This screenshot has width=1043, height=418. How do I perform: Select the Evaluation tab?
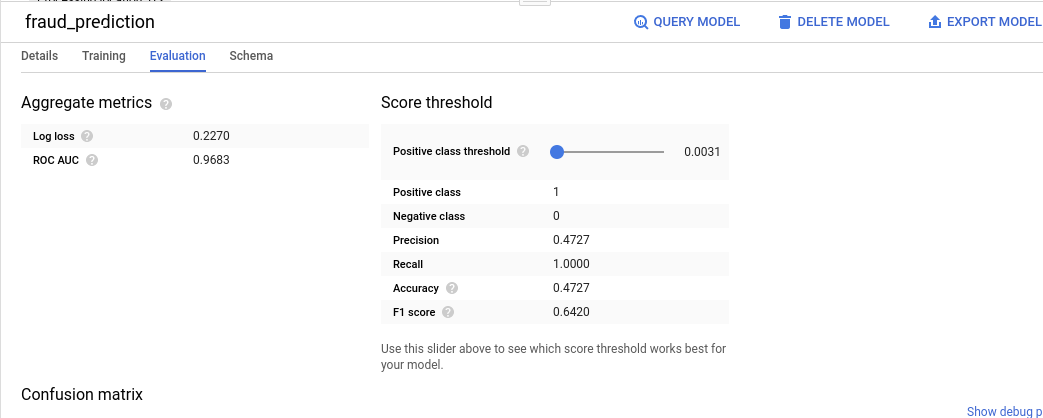tap(178, 56)
